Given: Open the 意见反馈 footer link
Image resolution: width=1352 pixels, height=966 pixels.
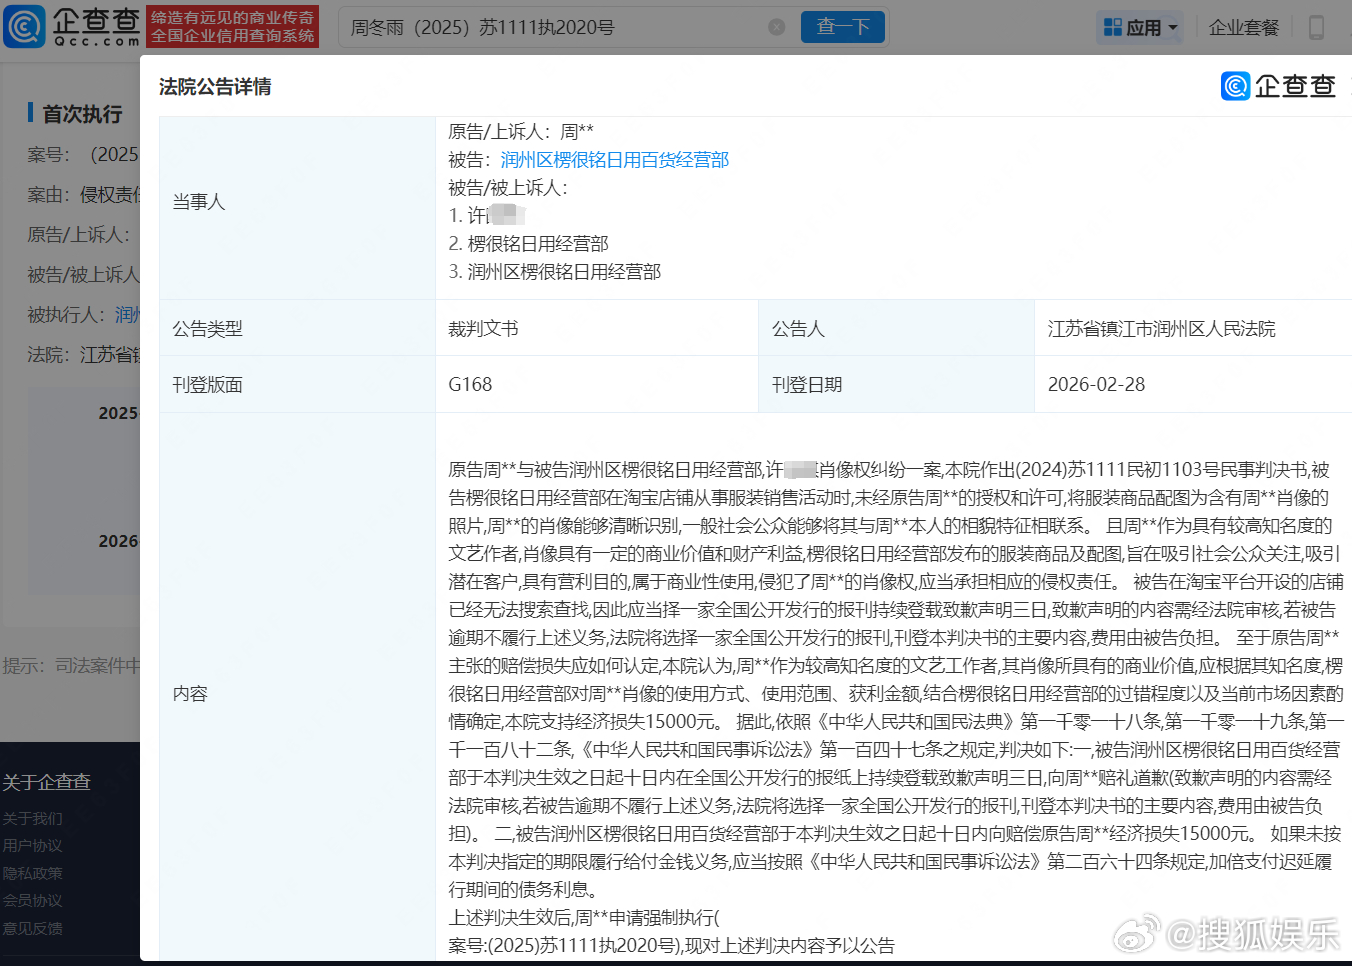Looking at the screenshot, I should click(32, 929).
